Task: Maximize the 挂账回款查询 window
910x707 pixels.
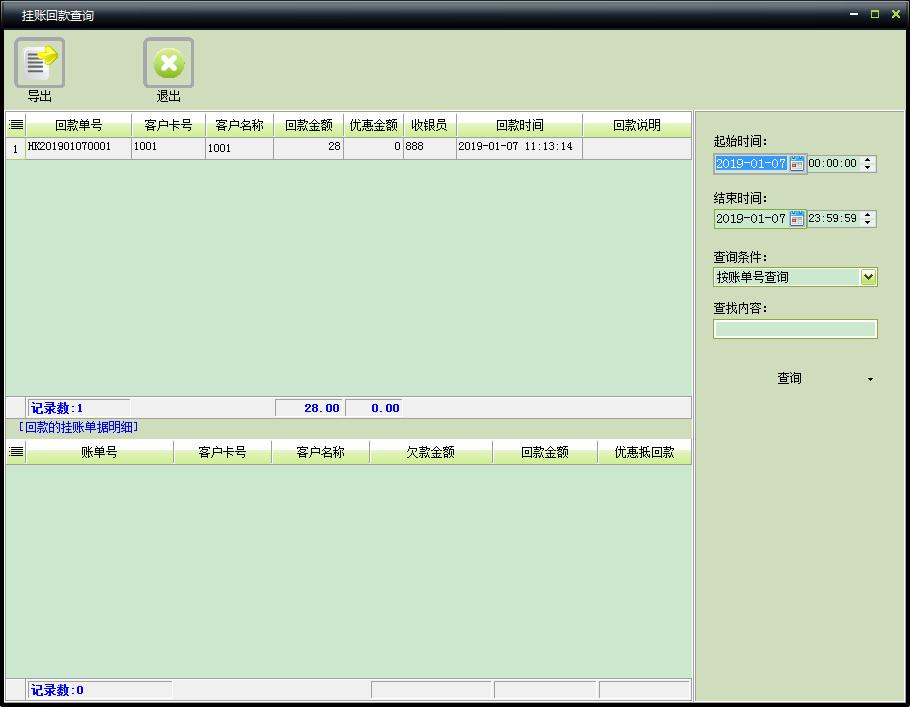Action: 875,14
